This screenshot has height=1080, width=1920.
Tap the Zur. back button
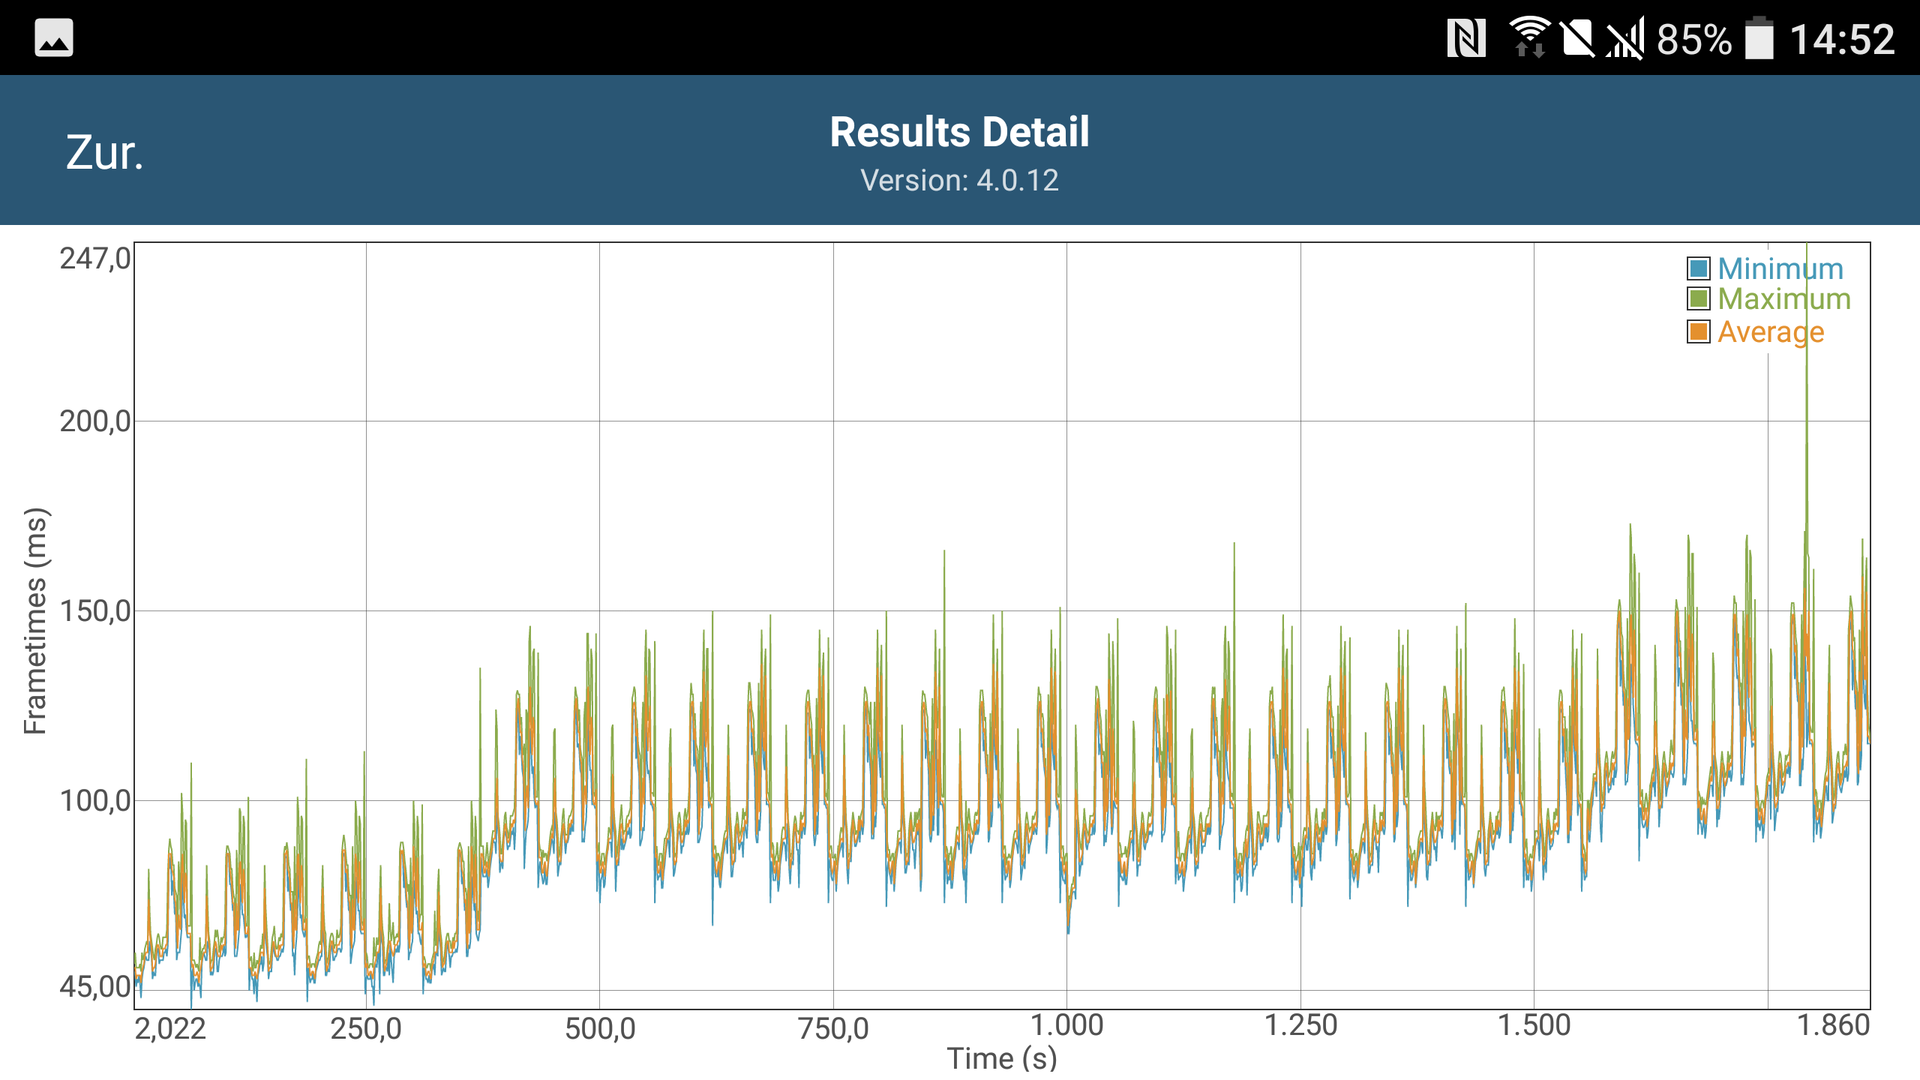[105, 153]
